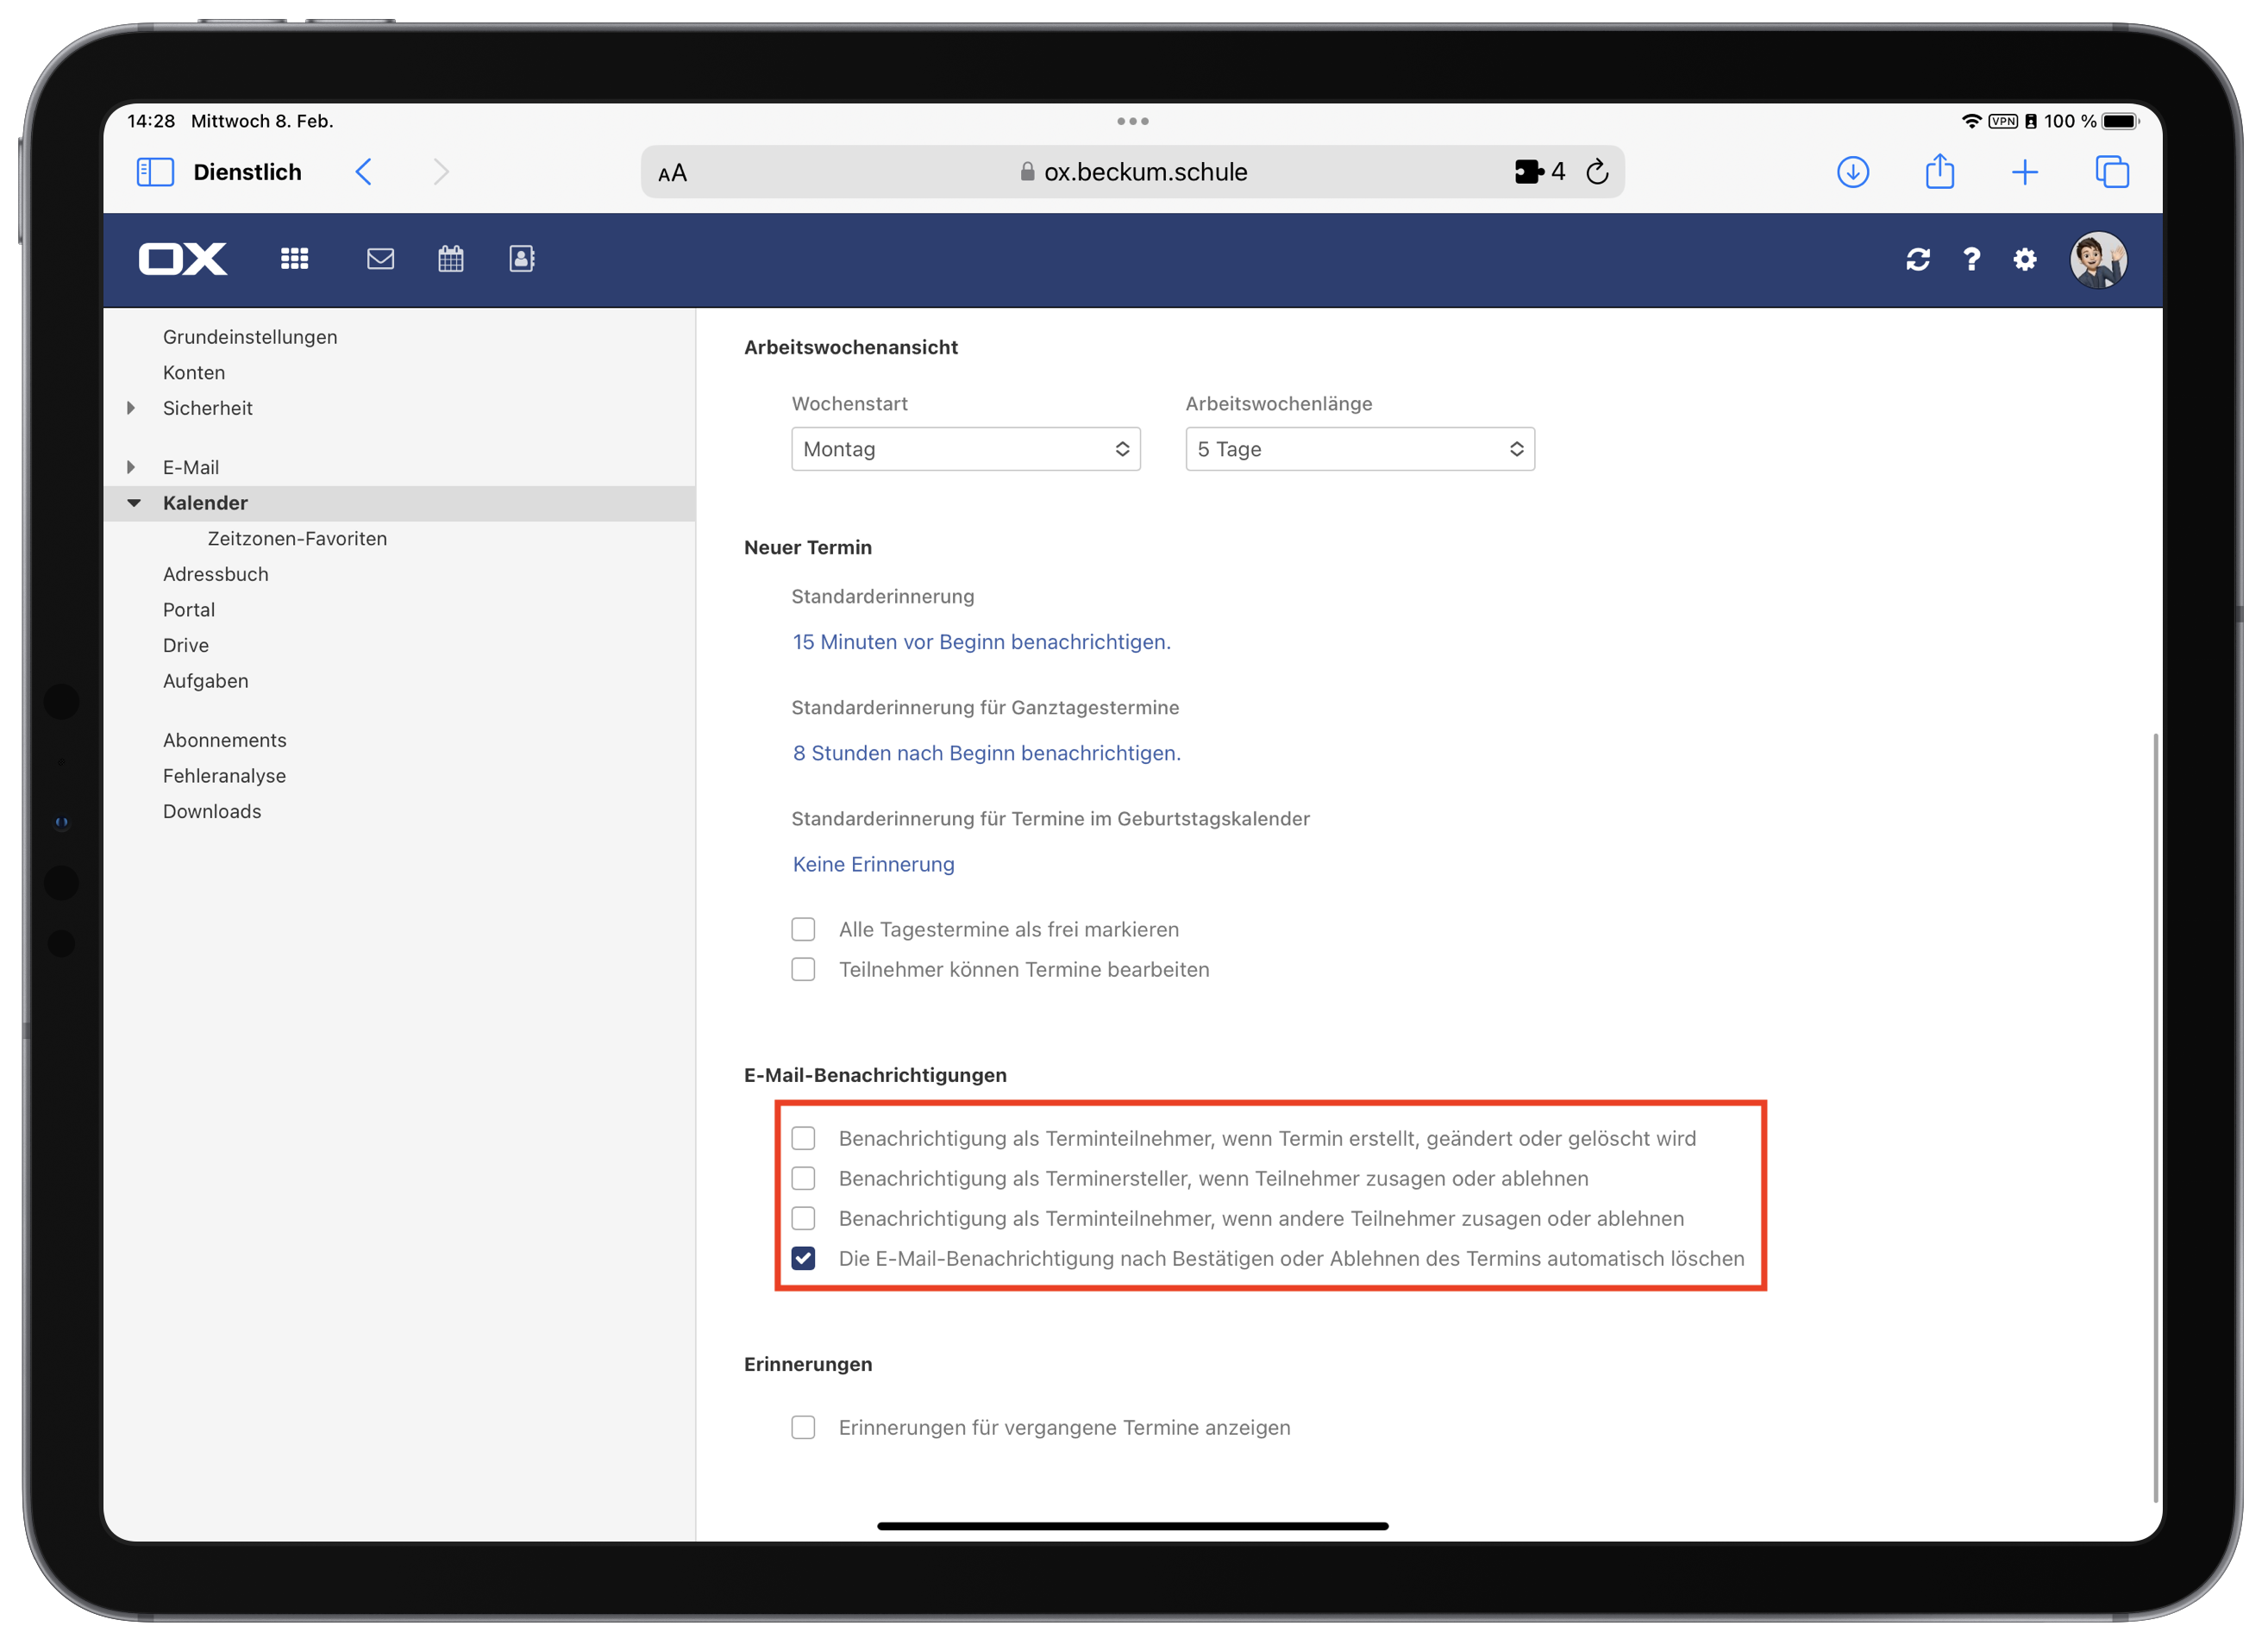Collapse the Kalender tree arrow

134,503
